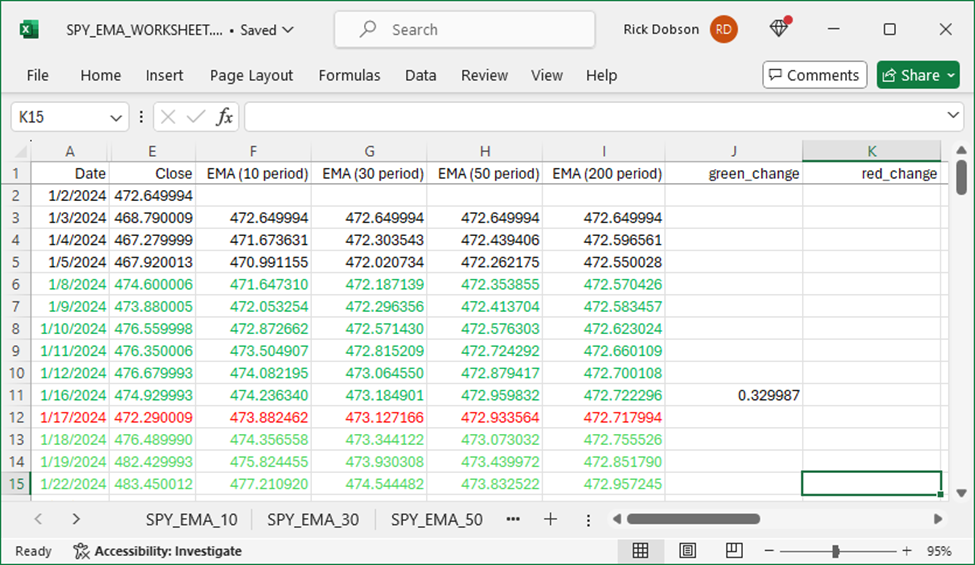Select the EMA (200 period) header cell
Image resolution: width=975 pixels, height=565 pixels.
[x=604, y=173]
